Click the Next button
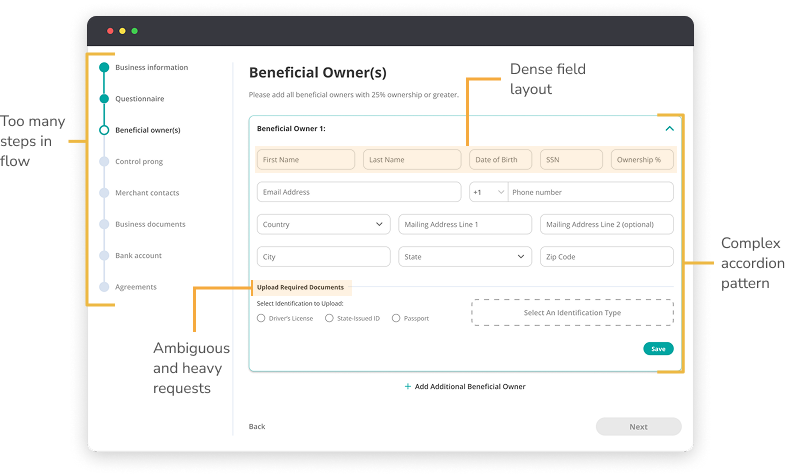This screenshot has height=476, width=792. (638, 426)
